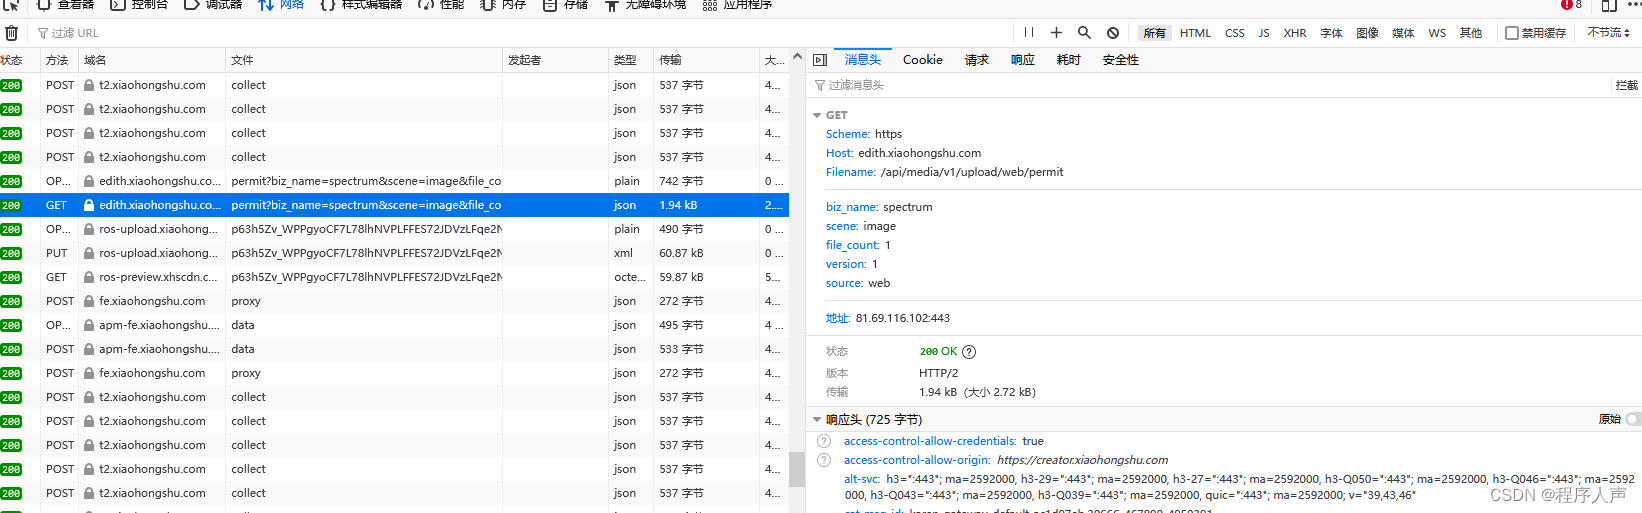This screenshot has height=513, width=1642.
Task: Switch to the 请求 tab
Action: (x=976, y=60)
